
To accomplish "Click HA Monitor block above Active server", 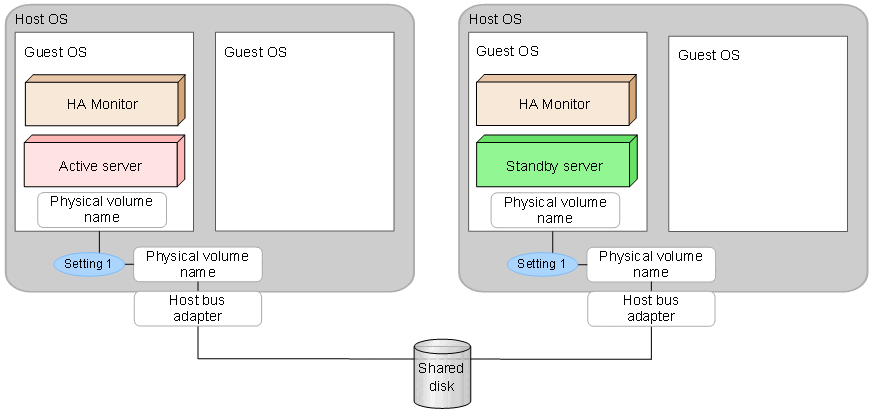I will click(x=100, y=104).
